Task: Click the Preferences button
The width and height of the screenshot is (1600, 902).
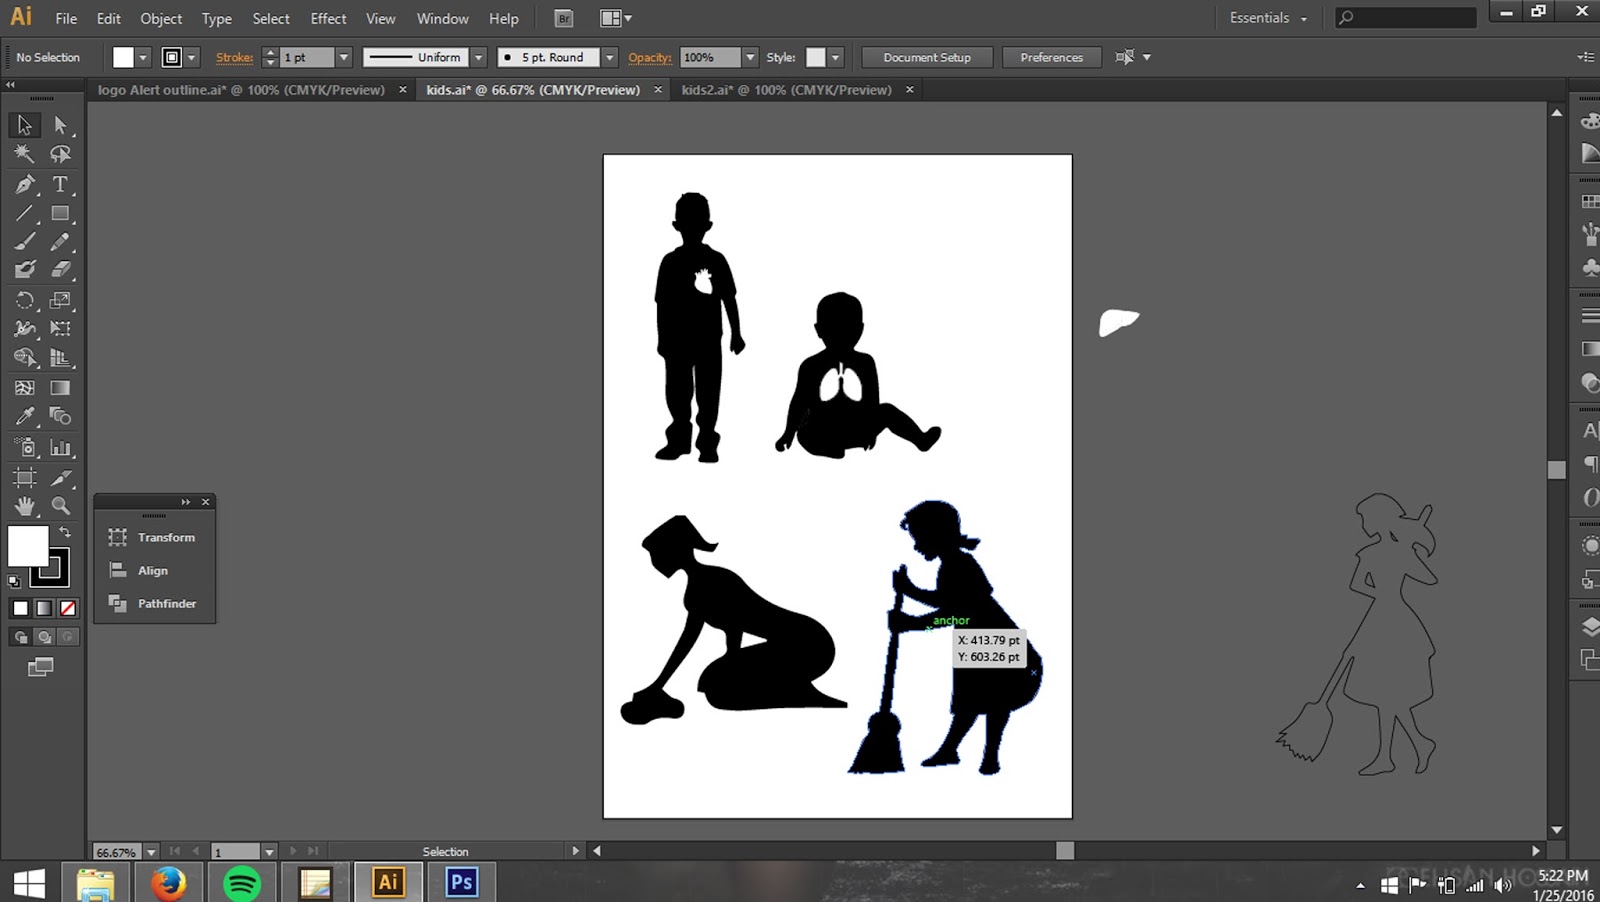Action: click(1051, 57)
